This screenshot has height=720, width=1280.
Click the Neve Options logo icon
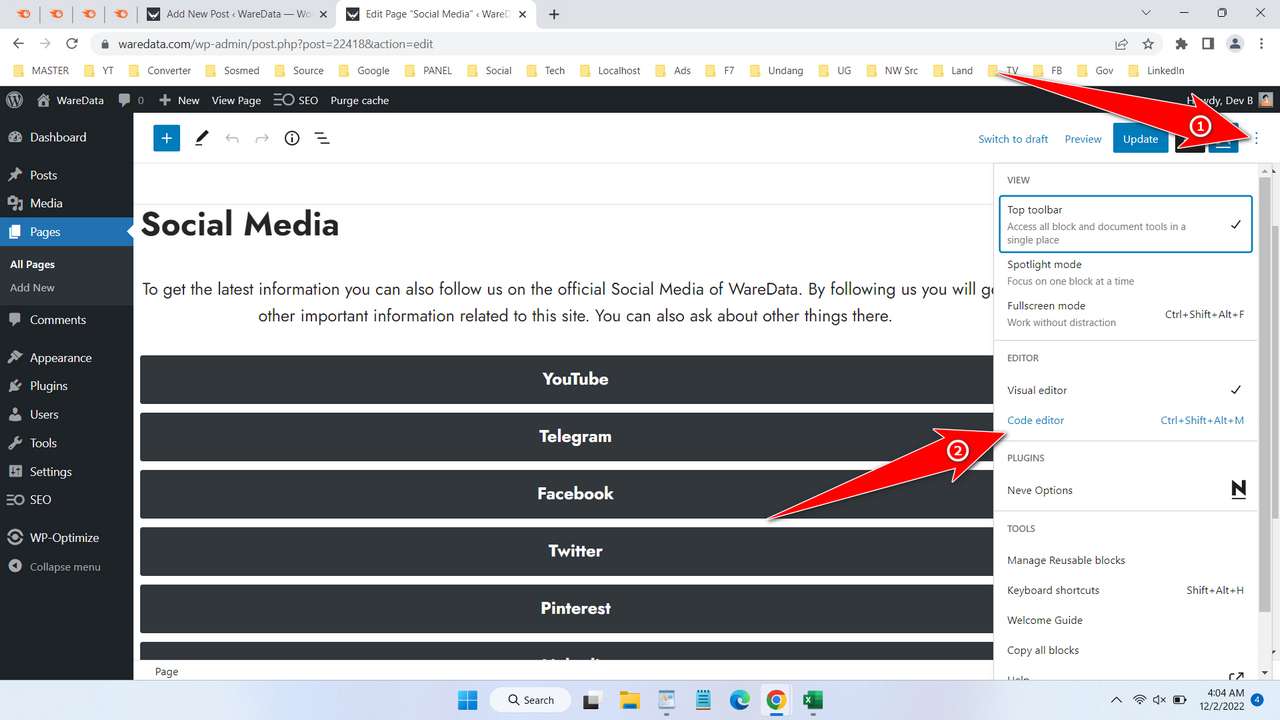1238,490
